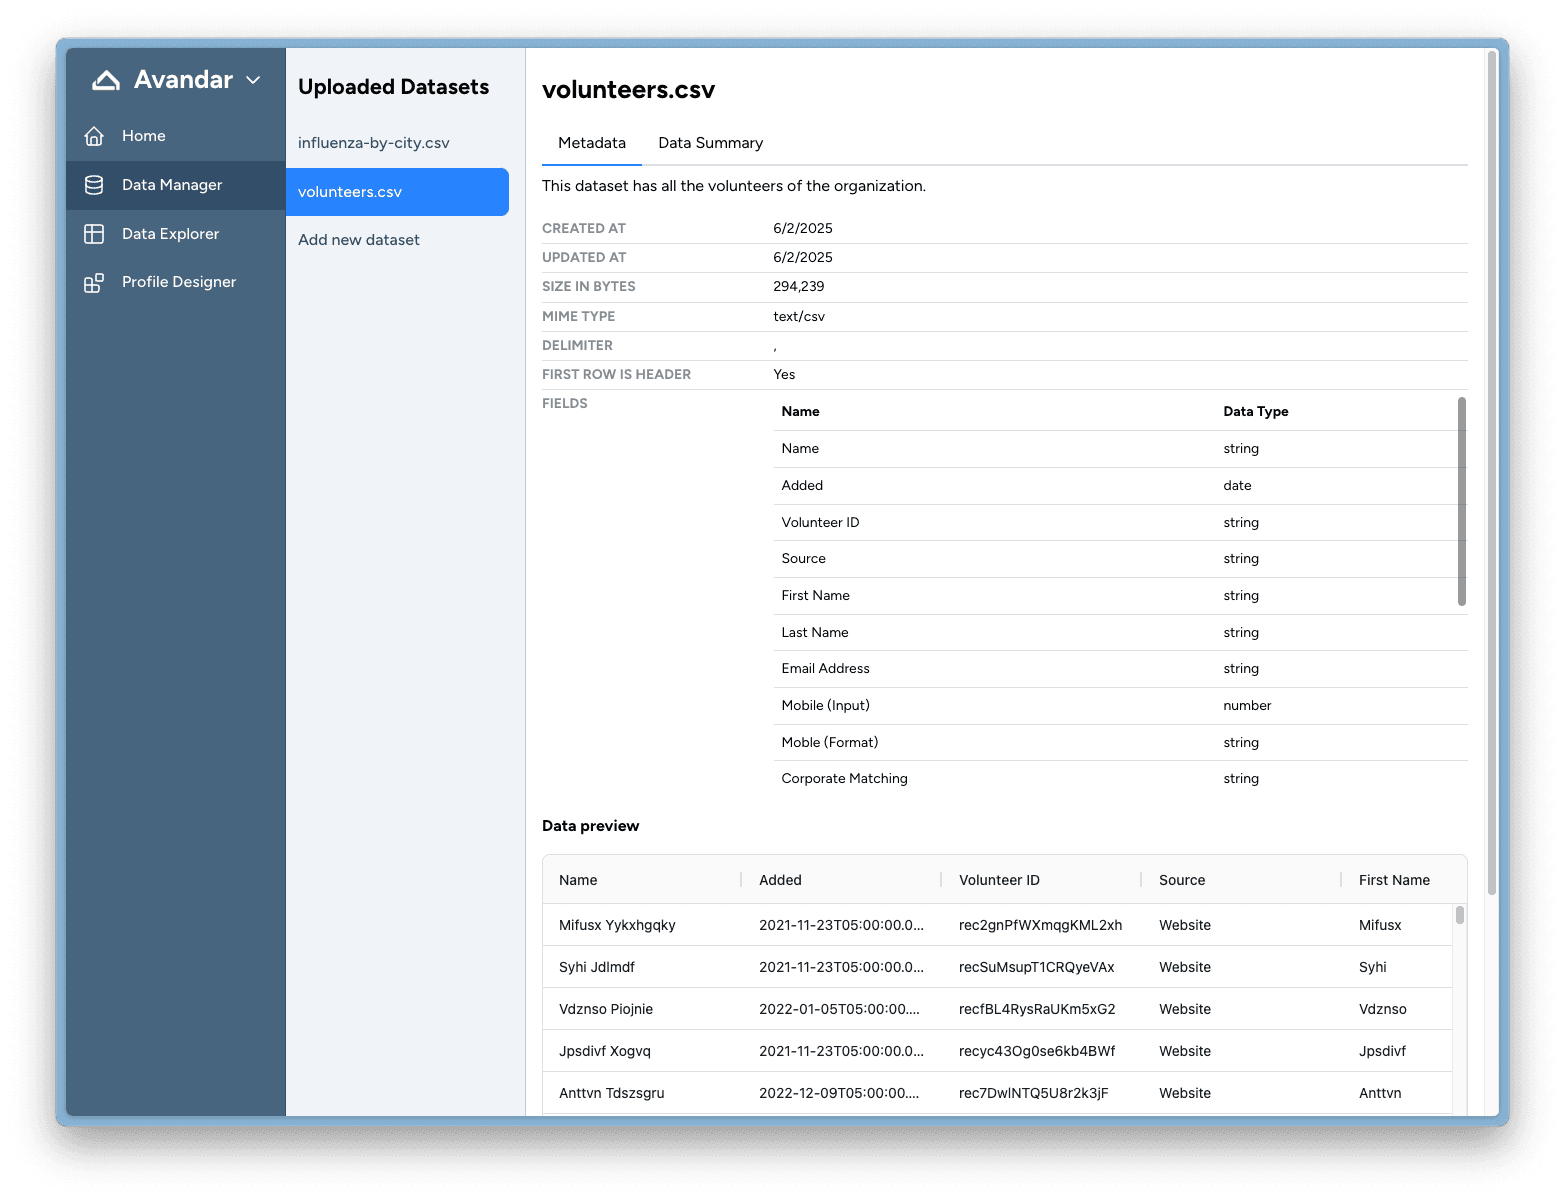Click the data preview vertical scrollbar

pos(1460,915)
